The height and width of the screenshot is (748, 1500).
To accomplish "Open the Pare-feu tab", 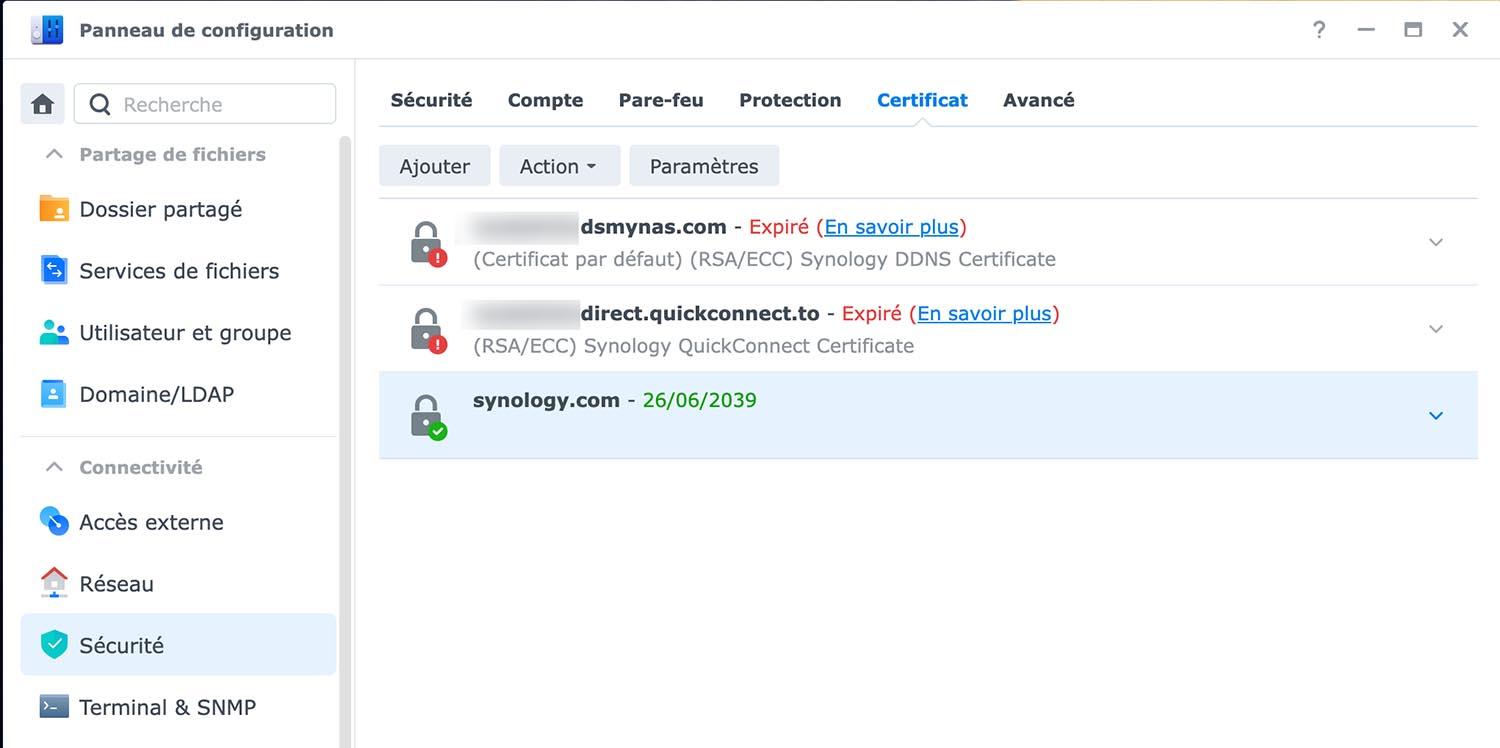I will coord(661,100).
